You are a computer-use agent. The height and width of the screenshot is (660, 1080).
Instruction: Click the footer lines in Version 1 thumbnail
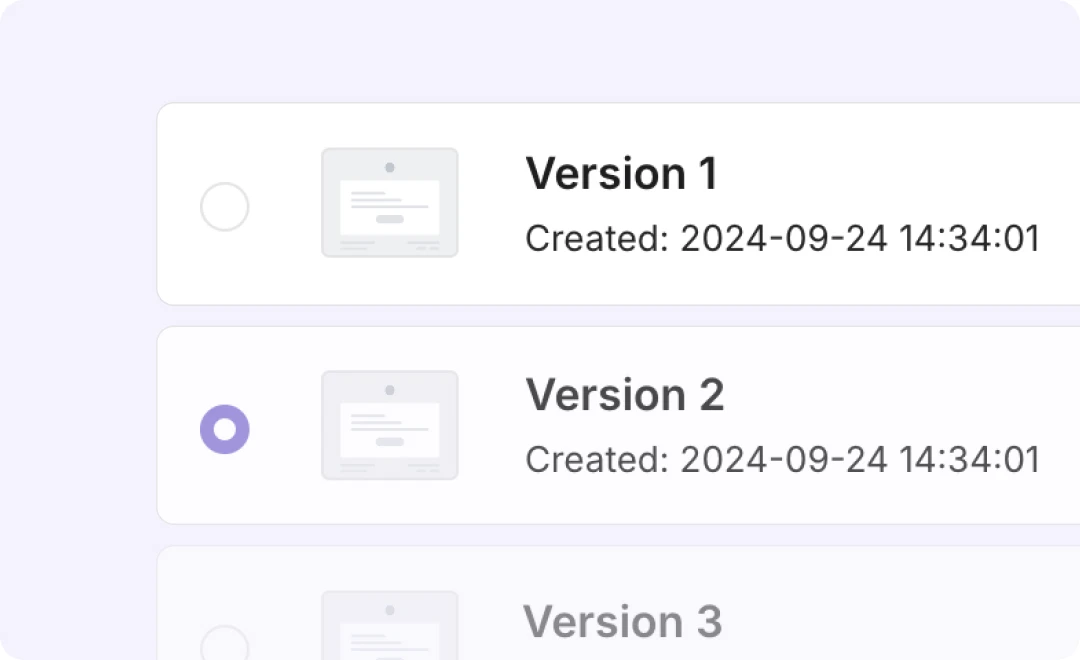(x=390, y=244)
